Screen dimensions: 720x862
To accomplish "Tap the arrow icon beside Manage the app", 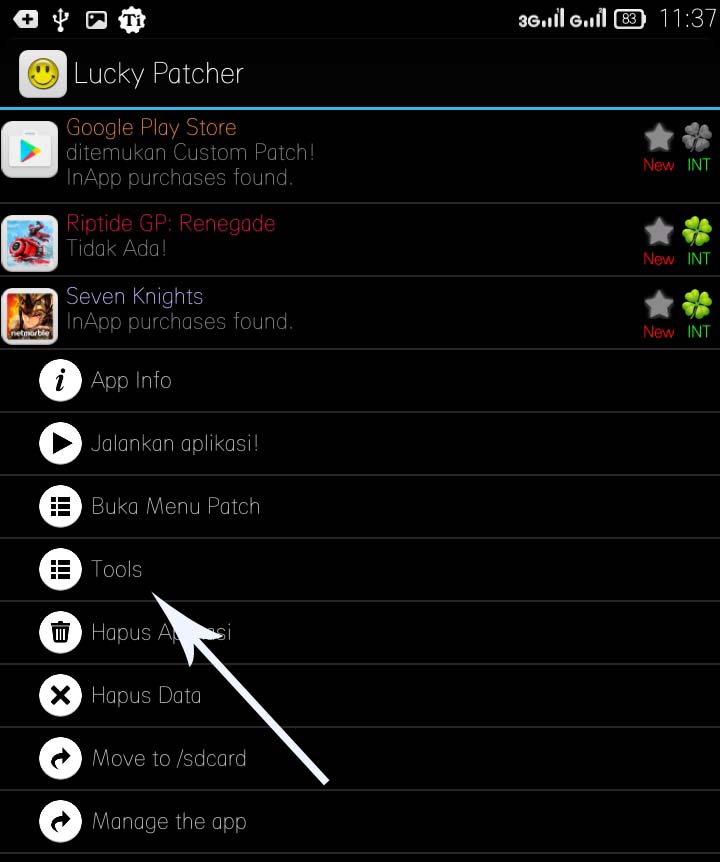I will click(60, 821).
